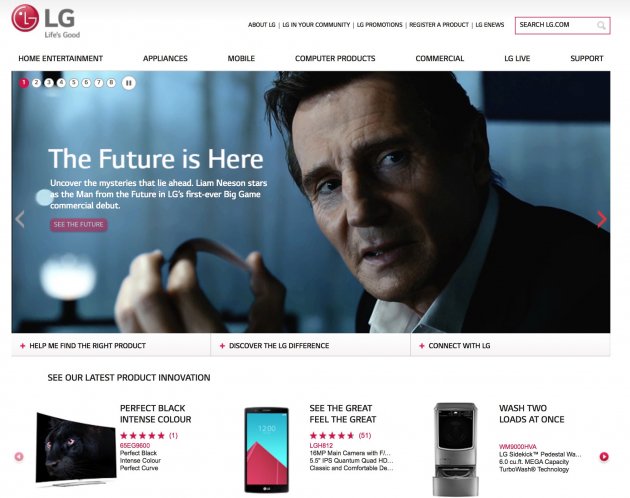630x498 pixels.
Task: Go to next hero slide with red arrow
Action: 601,219
